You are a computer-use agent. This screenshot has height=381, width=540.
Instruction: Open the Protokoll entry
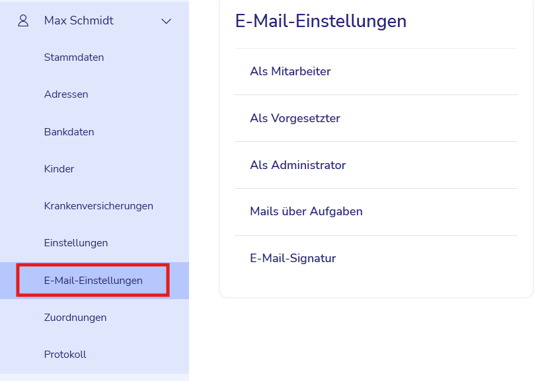(65, 354)
